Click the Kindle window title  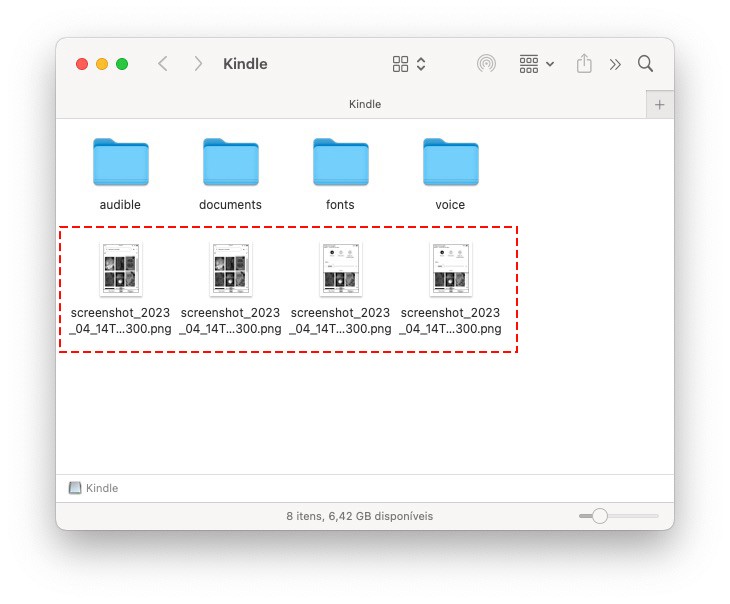[x=245, y=64]
